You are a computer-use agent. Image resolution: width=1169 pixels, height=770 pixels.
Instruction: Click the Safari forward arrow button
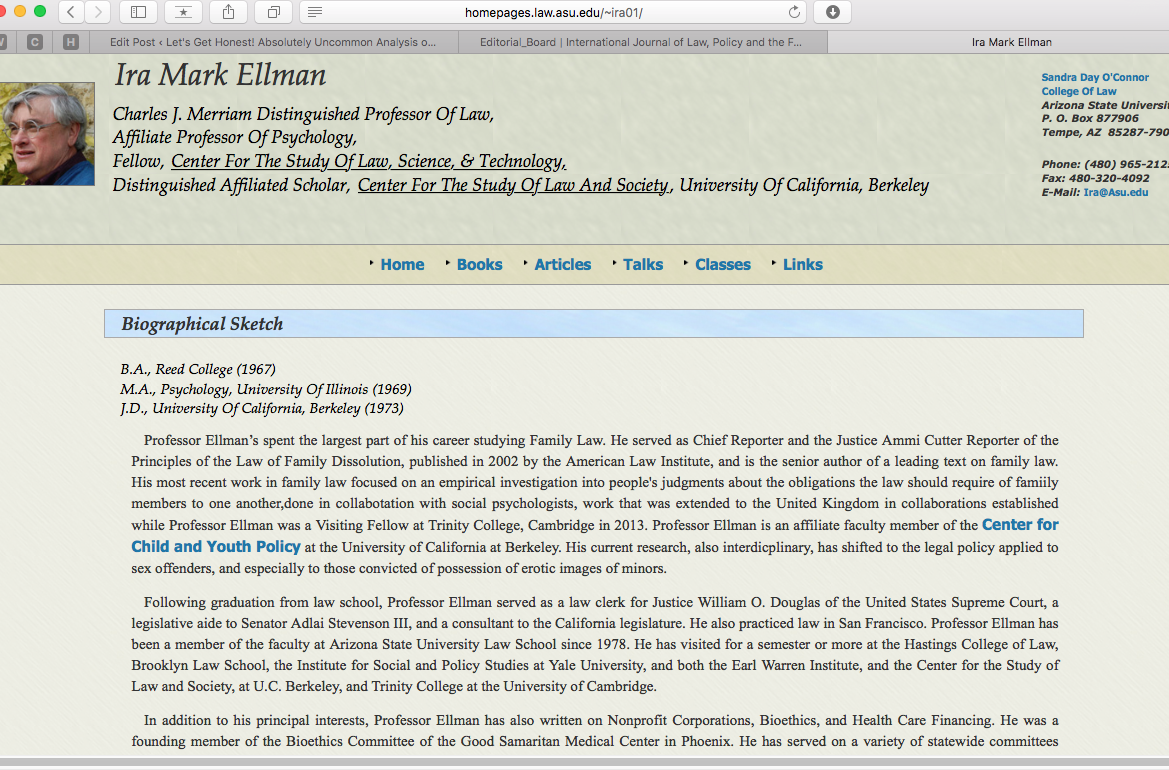pos(97,12)
